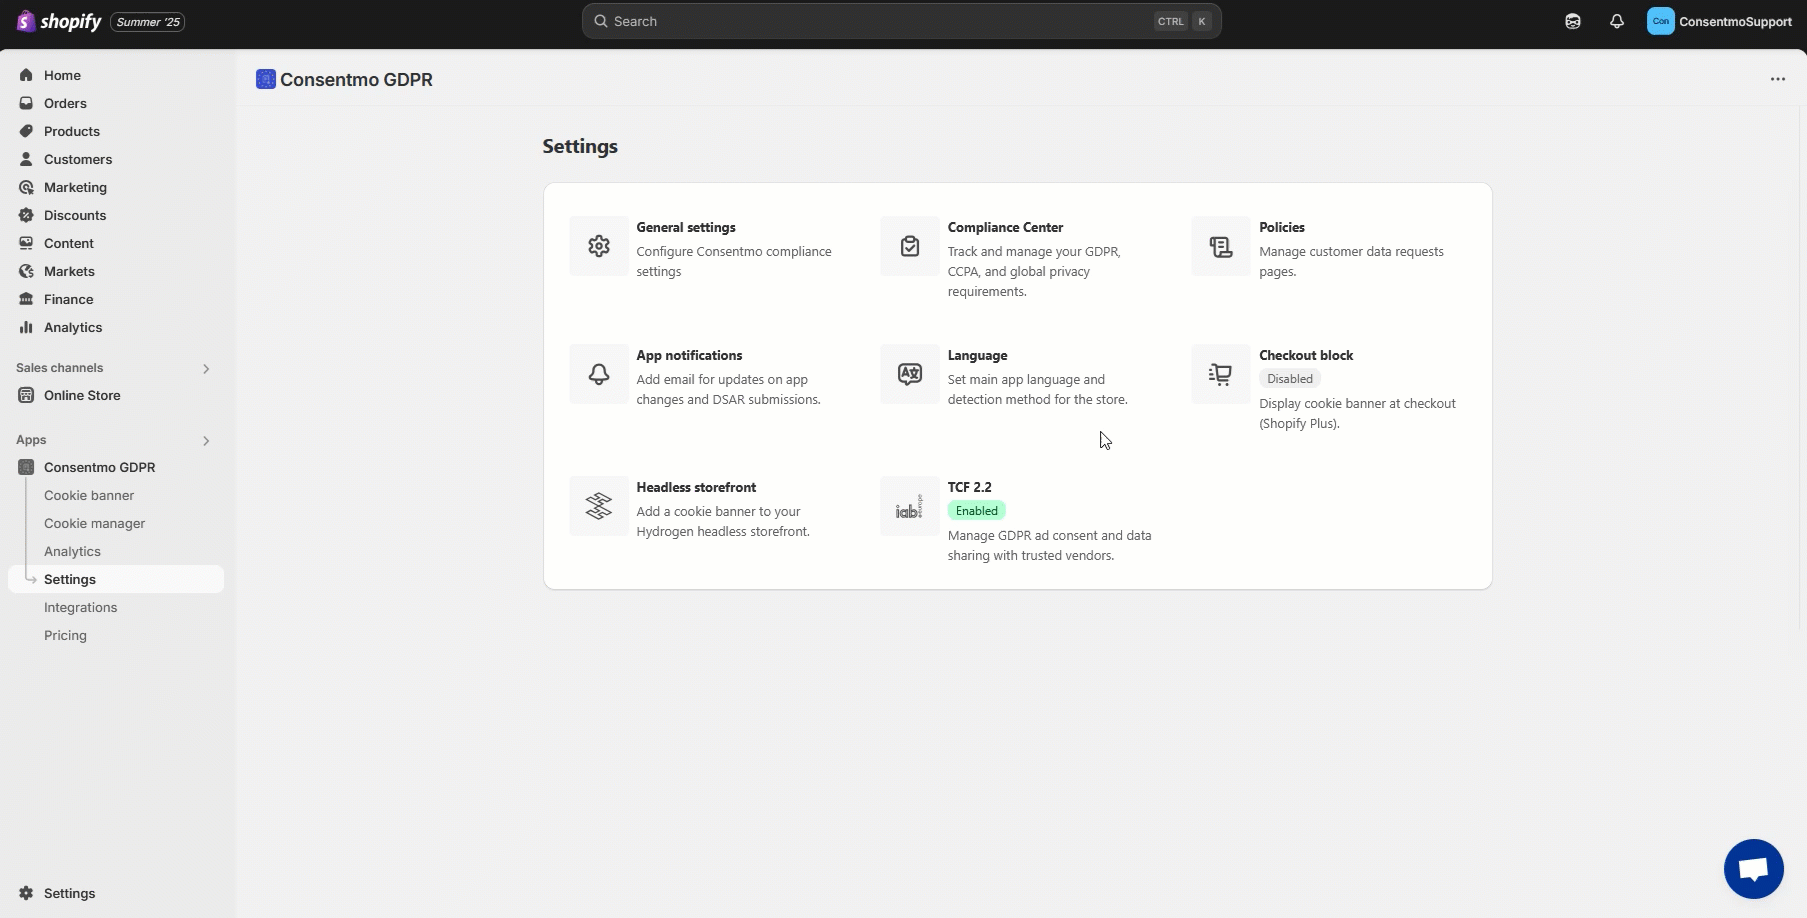Click the Content icon in sidebar
The width and height of the screenshot is (1807, 918).
(x=26, y=243)
